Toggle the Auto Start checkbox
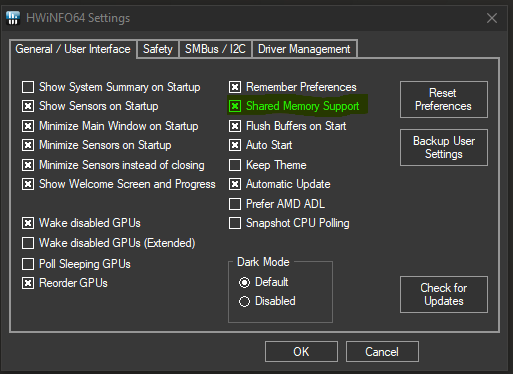This screenshot has width=513, height=374. (x=235, y=145)
